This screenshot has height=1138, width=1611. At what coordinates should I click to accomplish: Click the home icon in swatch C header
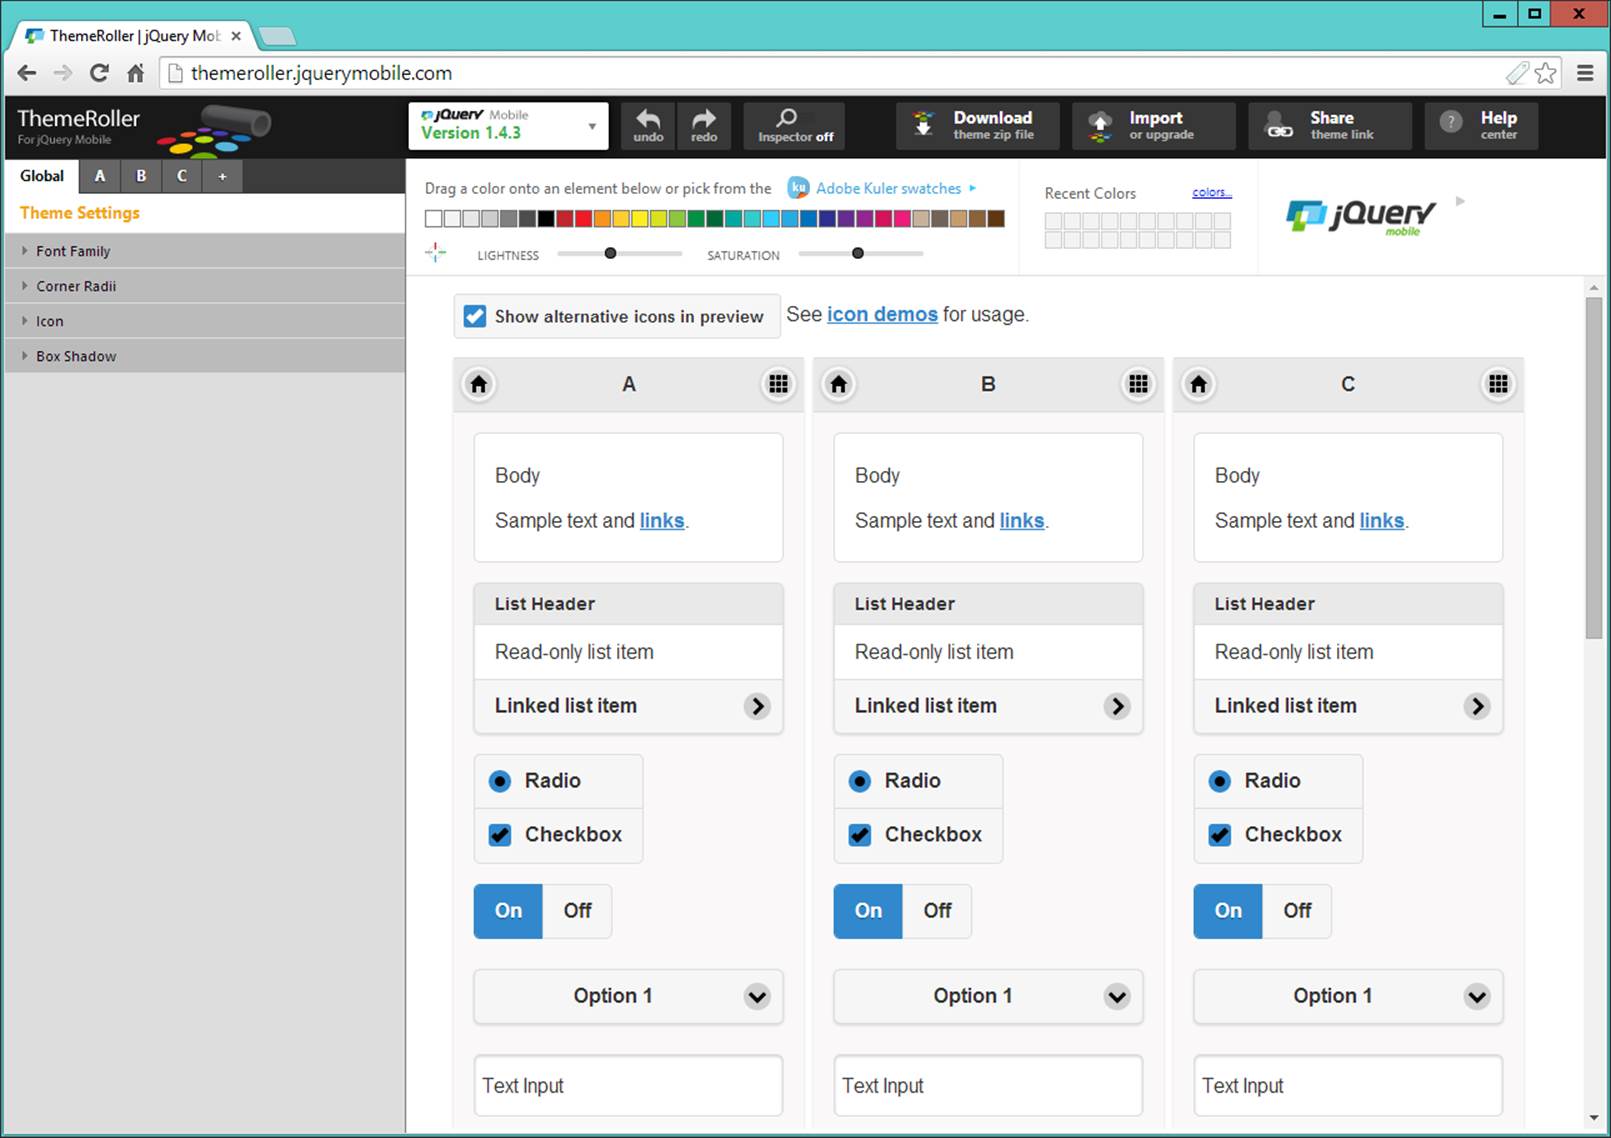(x=1199, y=384)
